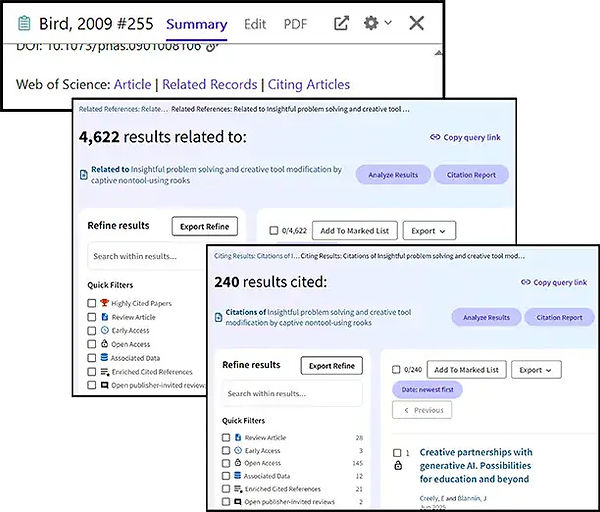600x512 pixels.
Task: Check Open publisher-invited reviews in citing window
Action: [226, 501]
